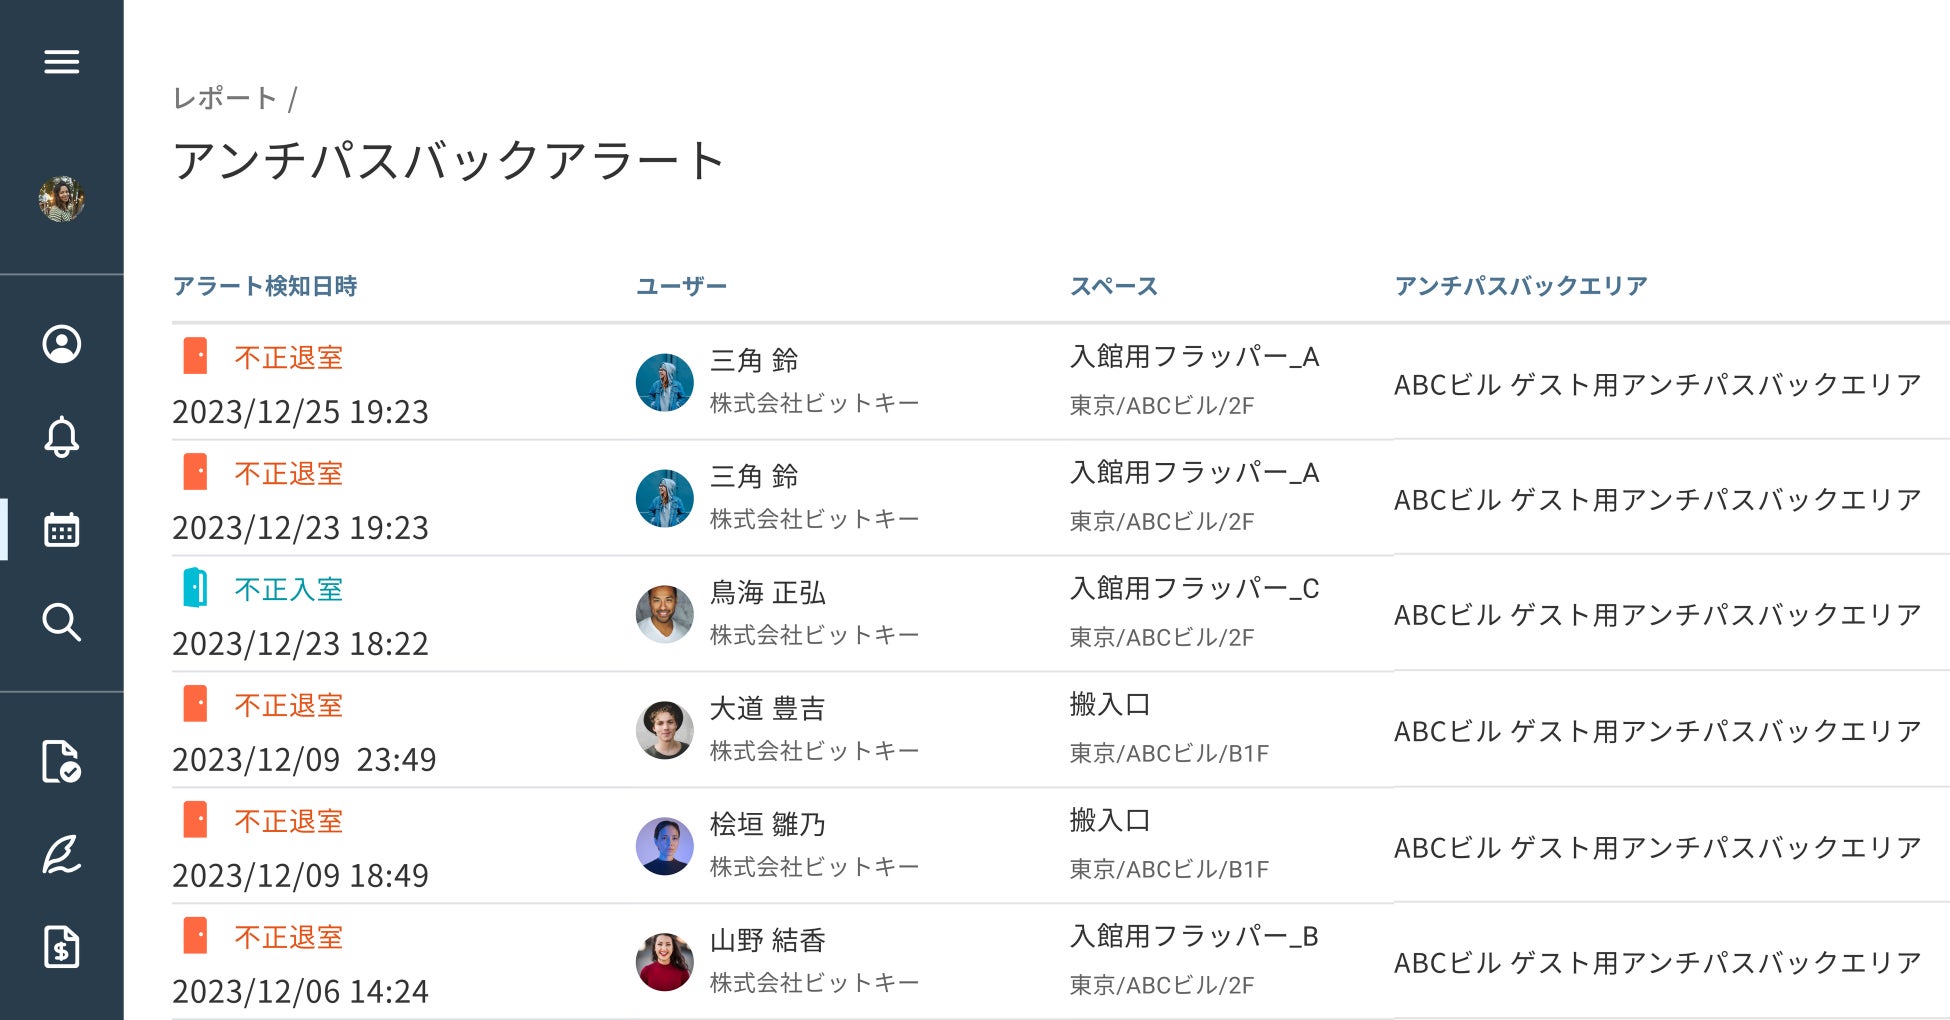This screenshot has width=1950, height=1020.
Task: Open the calendar icon in sidebar
Action: (x=61, y=530)
